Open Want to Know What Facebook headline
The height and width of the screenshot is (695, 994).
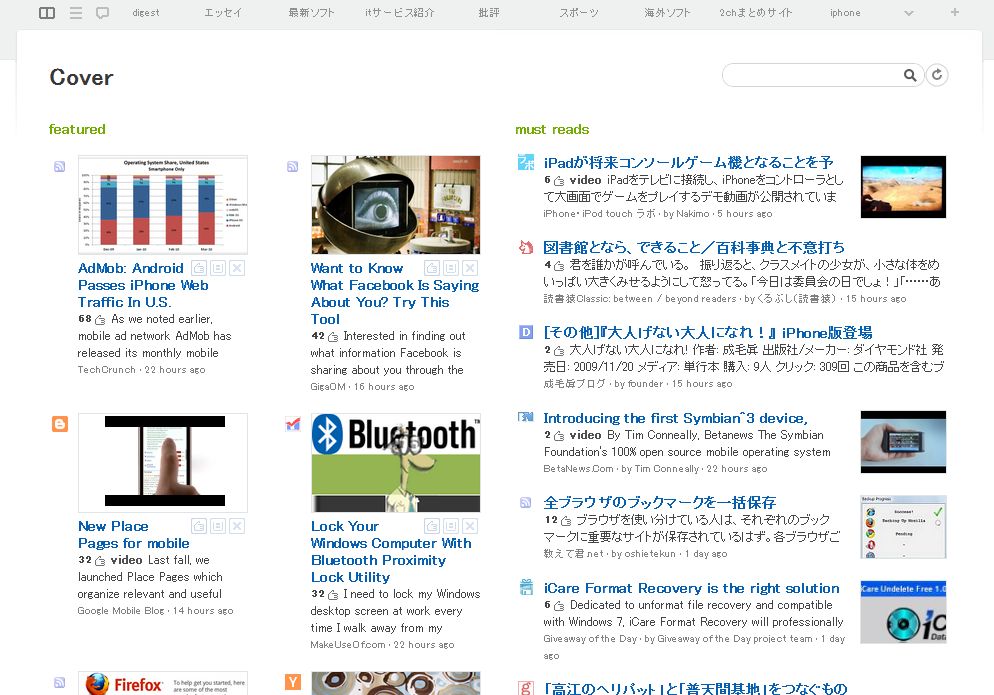pyautogui.click(x=394, y=294)
